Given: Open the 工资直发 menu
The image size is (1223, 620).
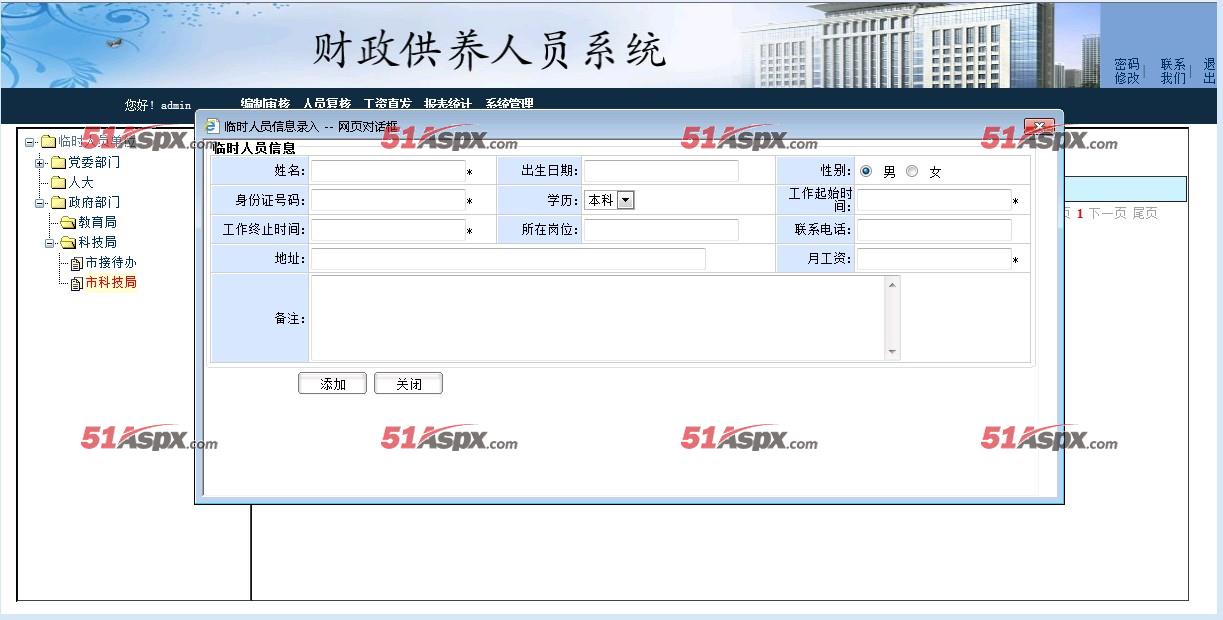Looking at the screenshot, I should 387,103.
